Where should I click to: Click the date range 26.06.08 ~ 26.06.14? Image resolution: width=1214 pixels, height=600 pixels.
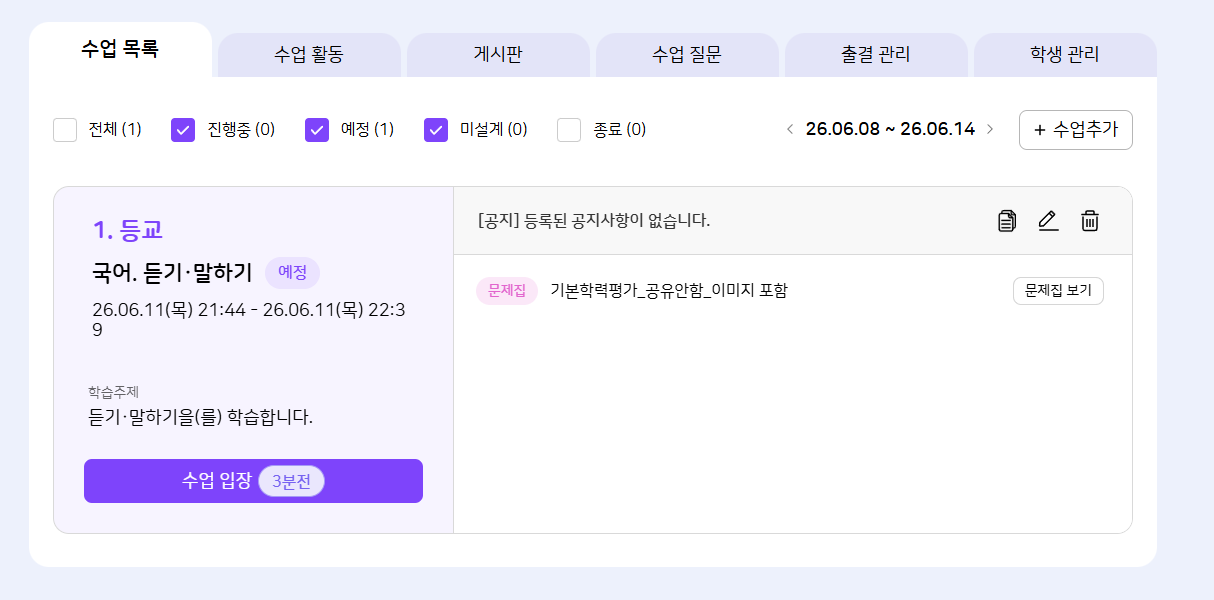[x=890, y=129]
